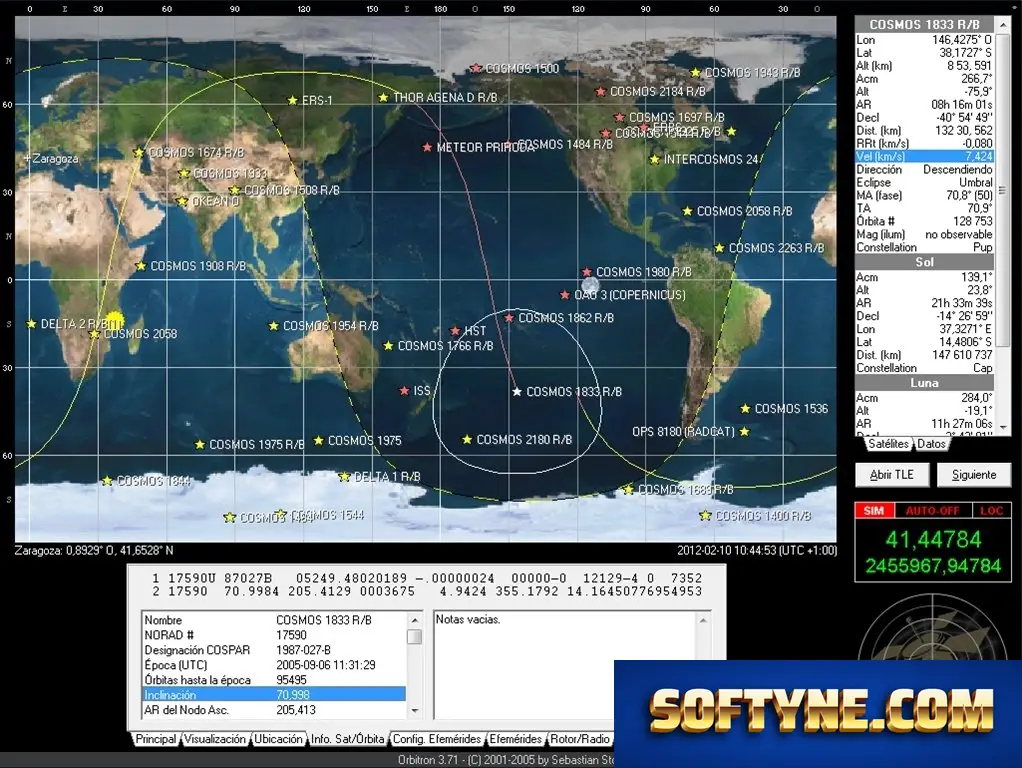The height and width of the screenshot is (768, 1022).
Task: Click the HST satellite star on map
Action: pos(456,331)
